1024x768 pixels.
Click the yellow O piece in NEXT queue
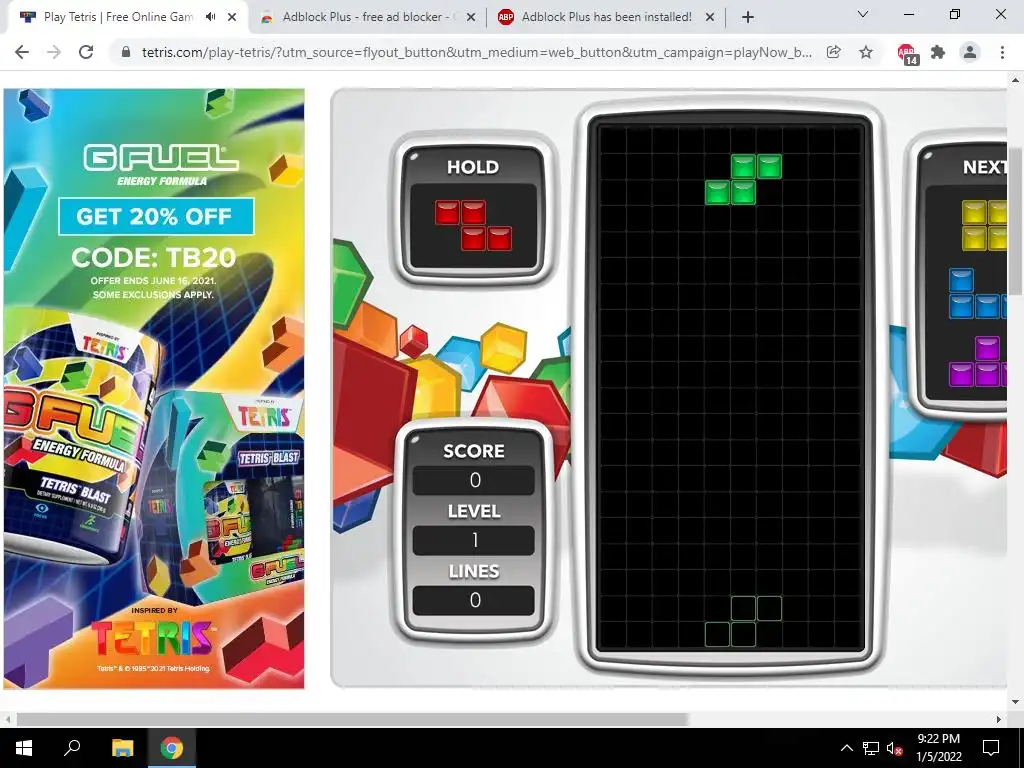click(x=985, y=225)
